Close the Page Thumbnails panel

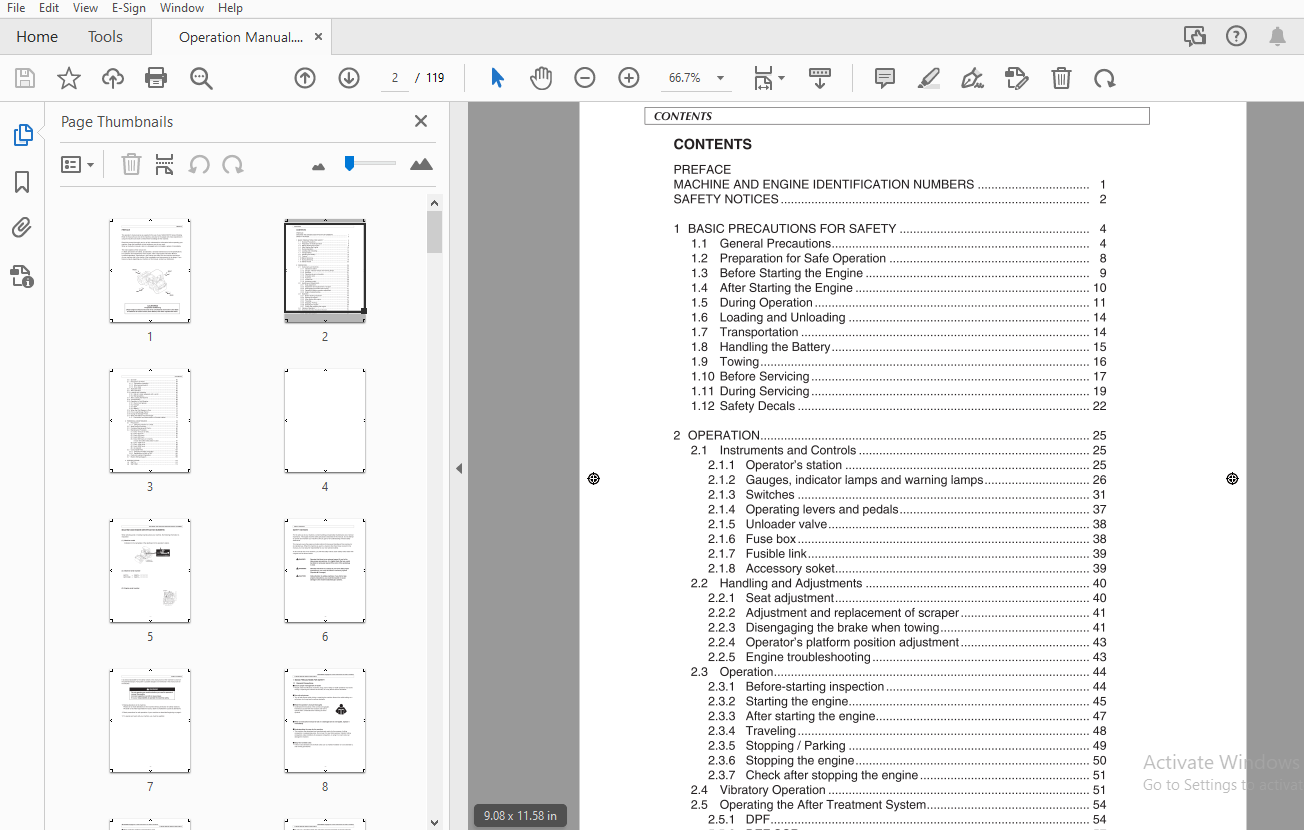(x=421, y=121)
